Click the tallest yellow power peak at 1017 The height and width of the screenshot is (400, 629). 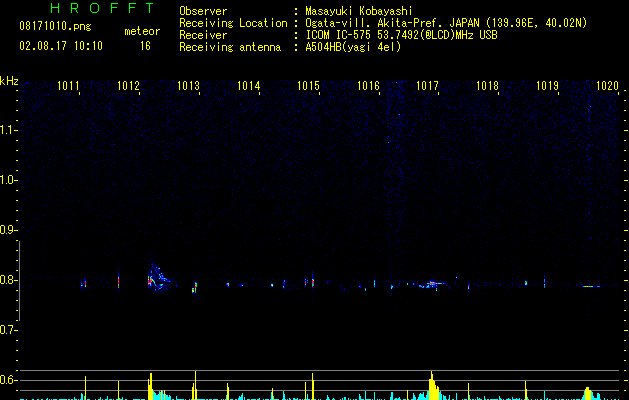point(432,386)
